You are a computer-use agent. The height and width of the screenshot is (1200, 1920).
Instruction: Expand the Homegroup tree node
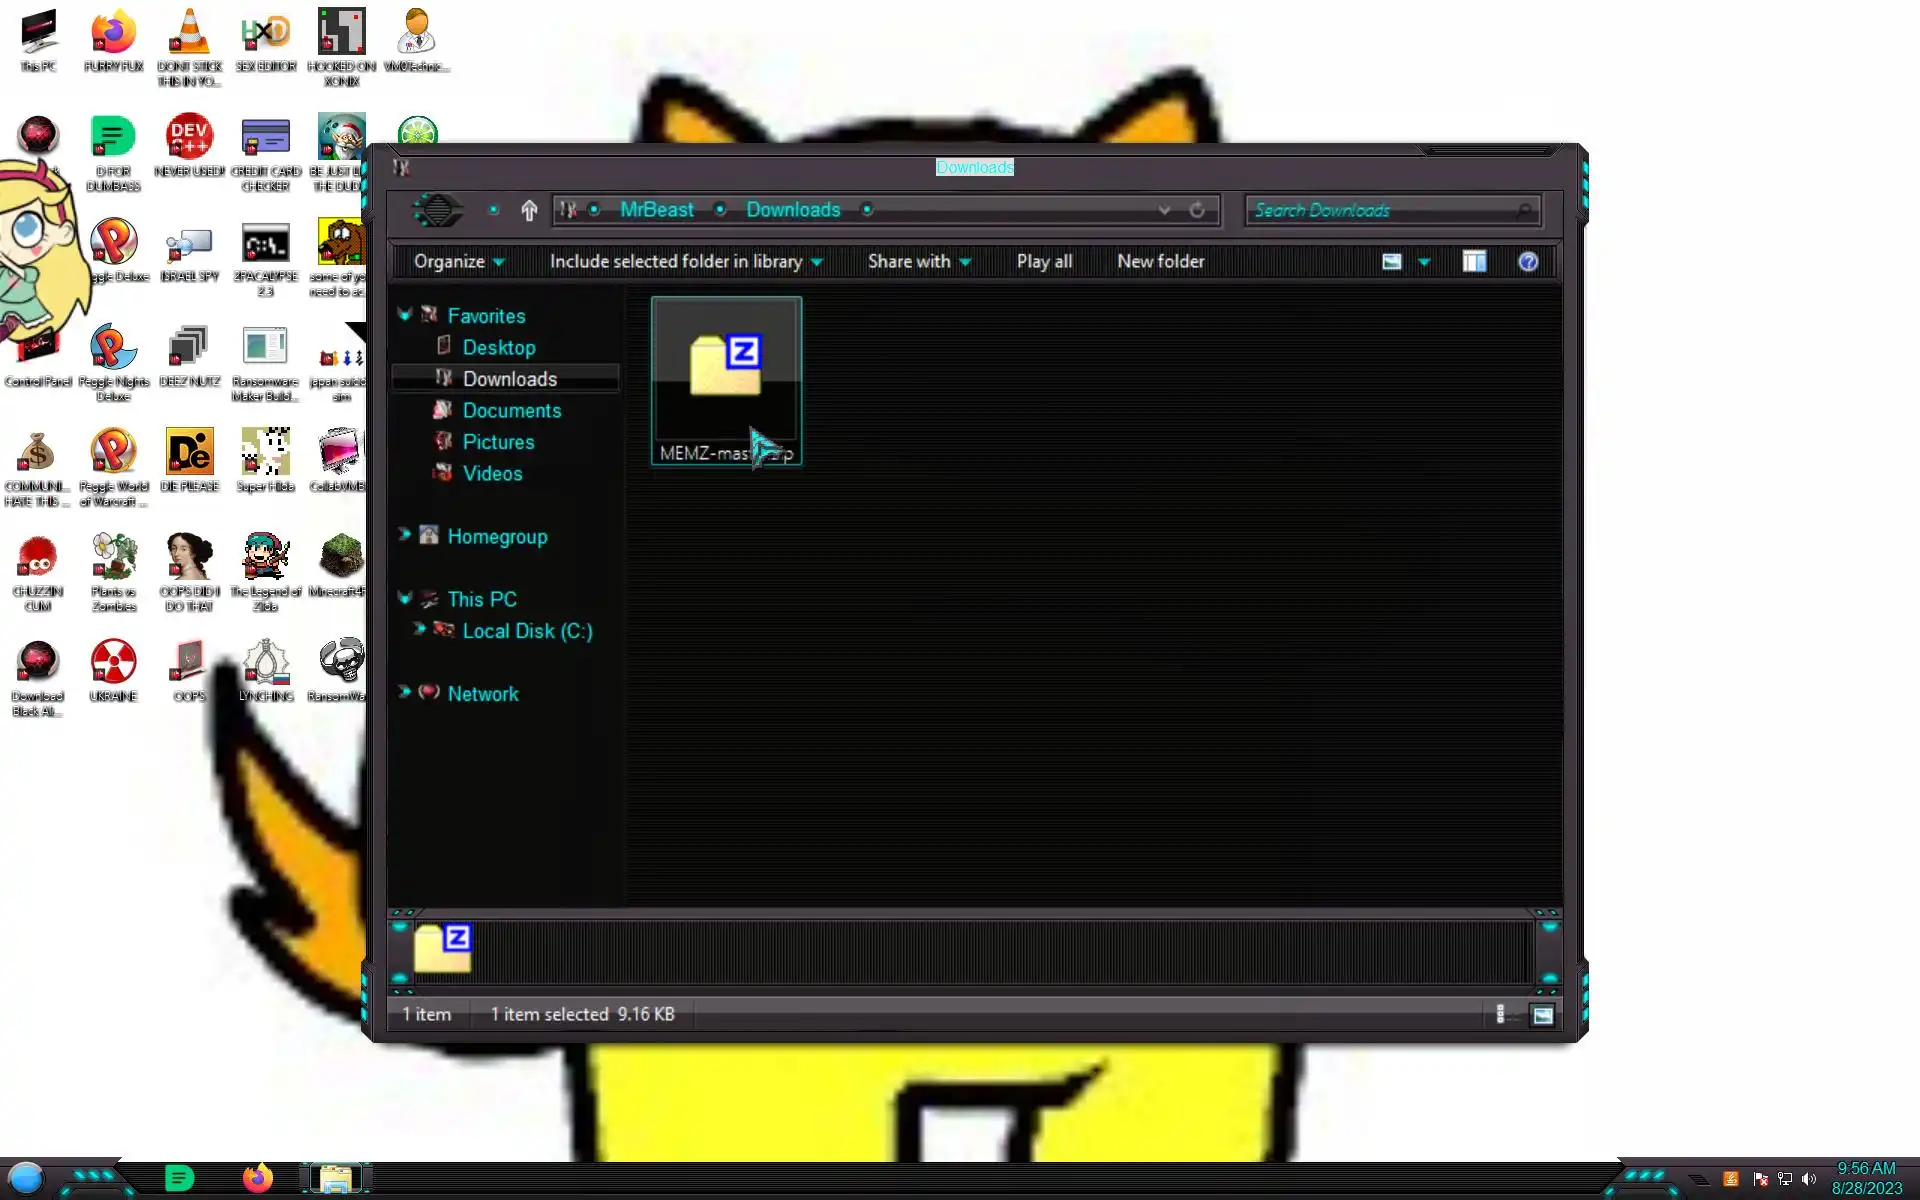(404, 535)
